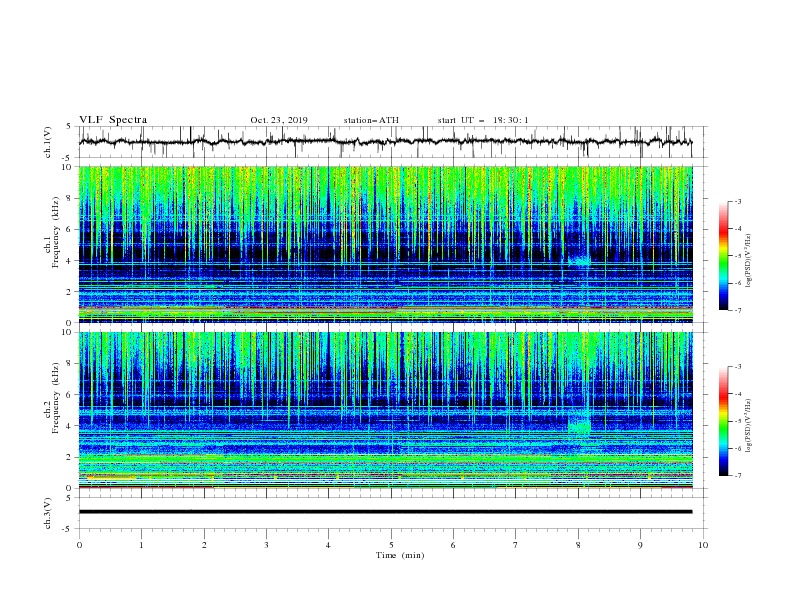Viewport: 792px width, 612px height.
Task: Click the "ch.3(V)" axis label
Action: tap(48, 513)
